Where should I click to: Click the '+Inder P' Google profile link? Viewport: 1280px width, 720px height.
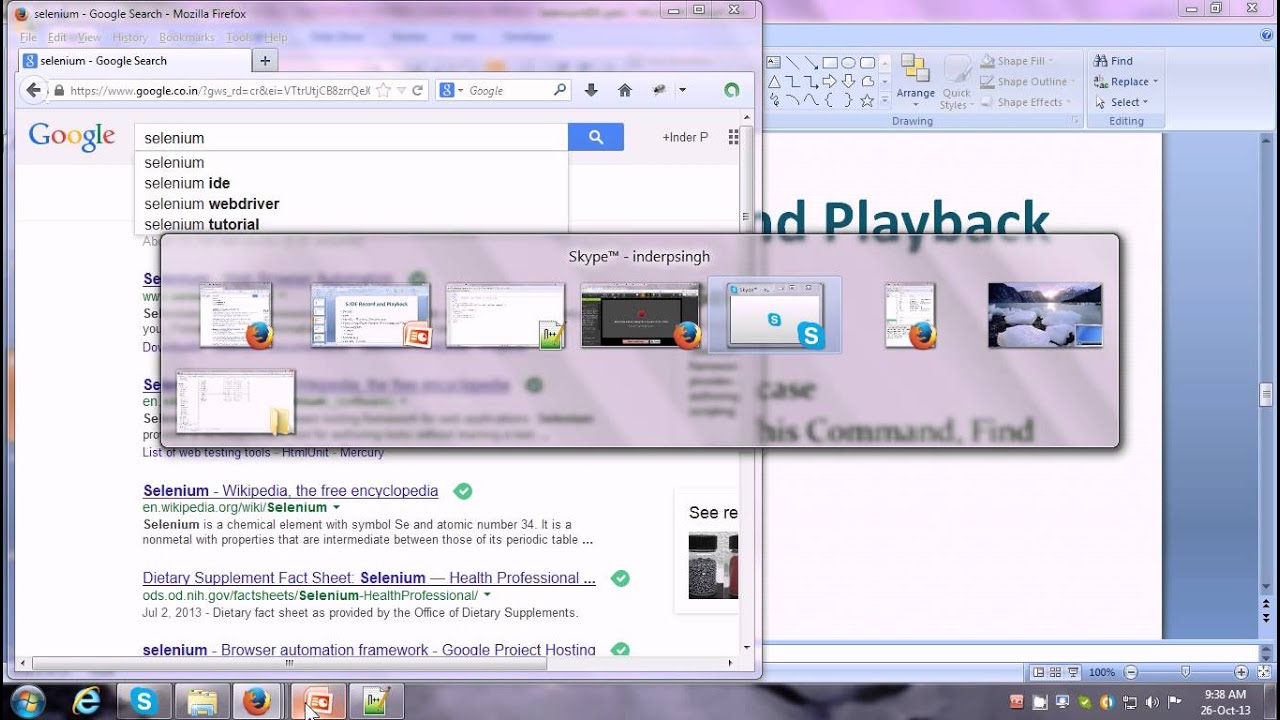[685, 137]
